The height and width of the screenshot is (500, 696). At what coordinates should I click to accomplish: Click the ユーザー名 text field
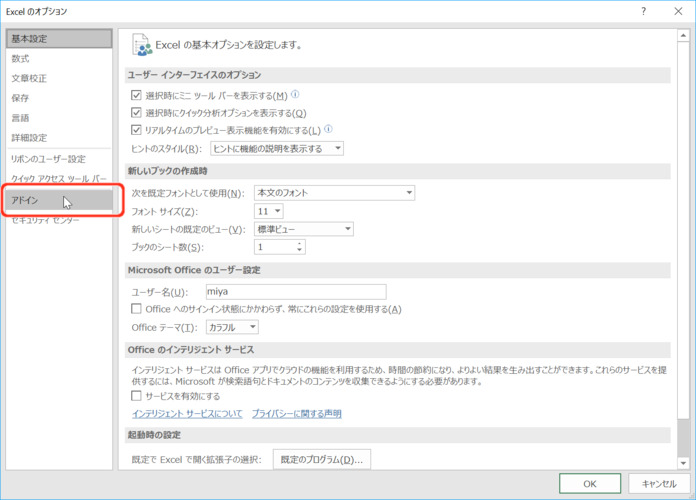click(296, 292)
